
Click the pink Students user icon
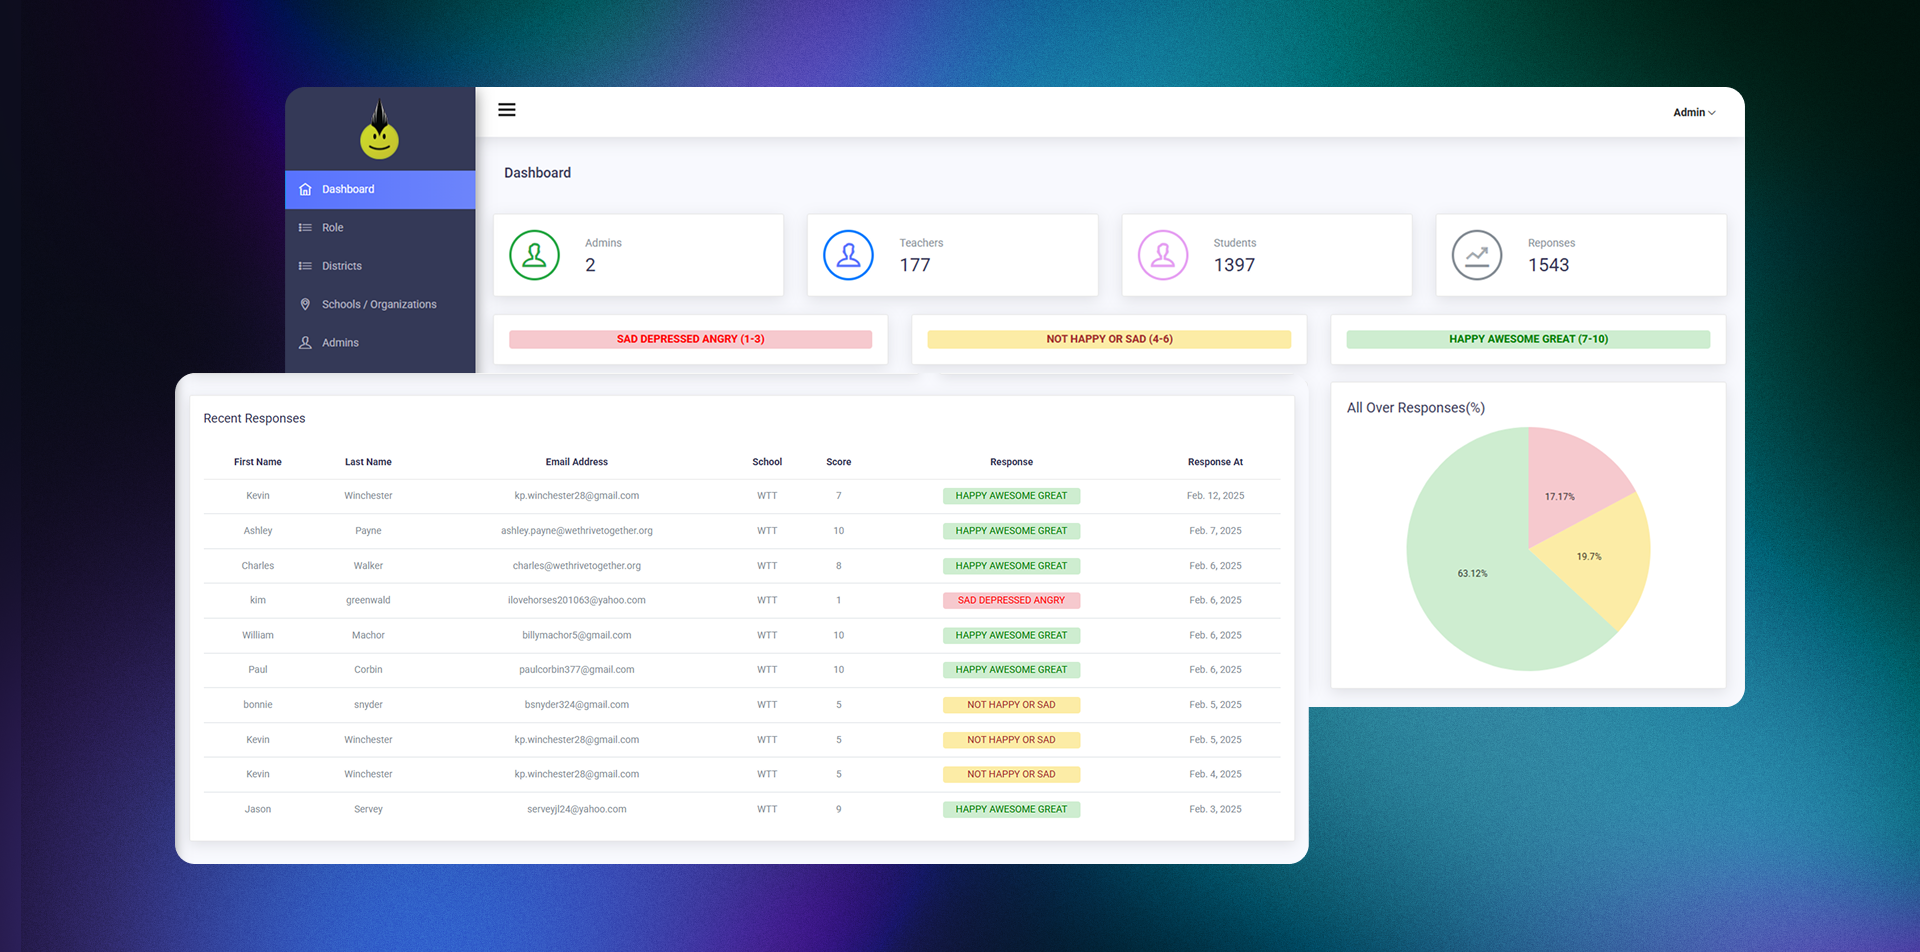pos(1162,255)
